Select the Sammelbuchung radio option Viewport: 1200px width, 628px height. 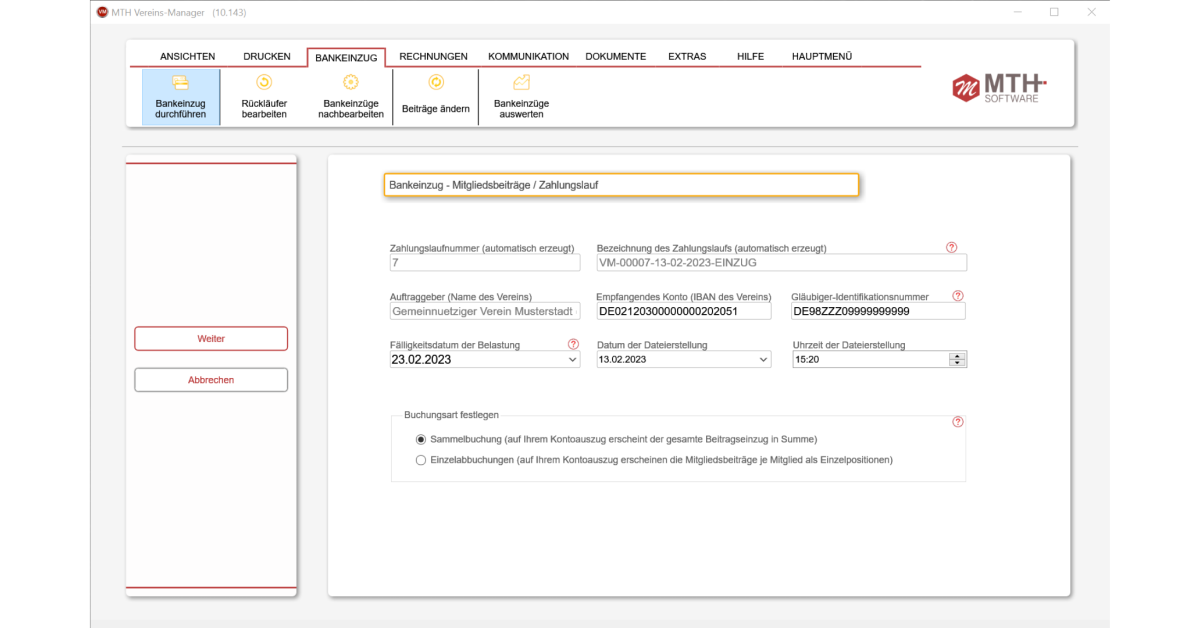(421, 439)
